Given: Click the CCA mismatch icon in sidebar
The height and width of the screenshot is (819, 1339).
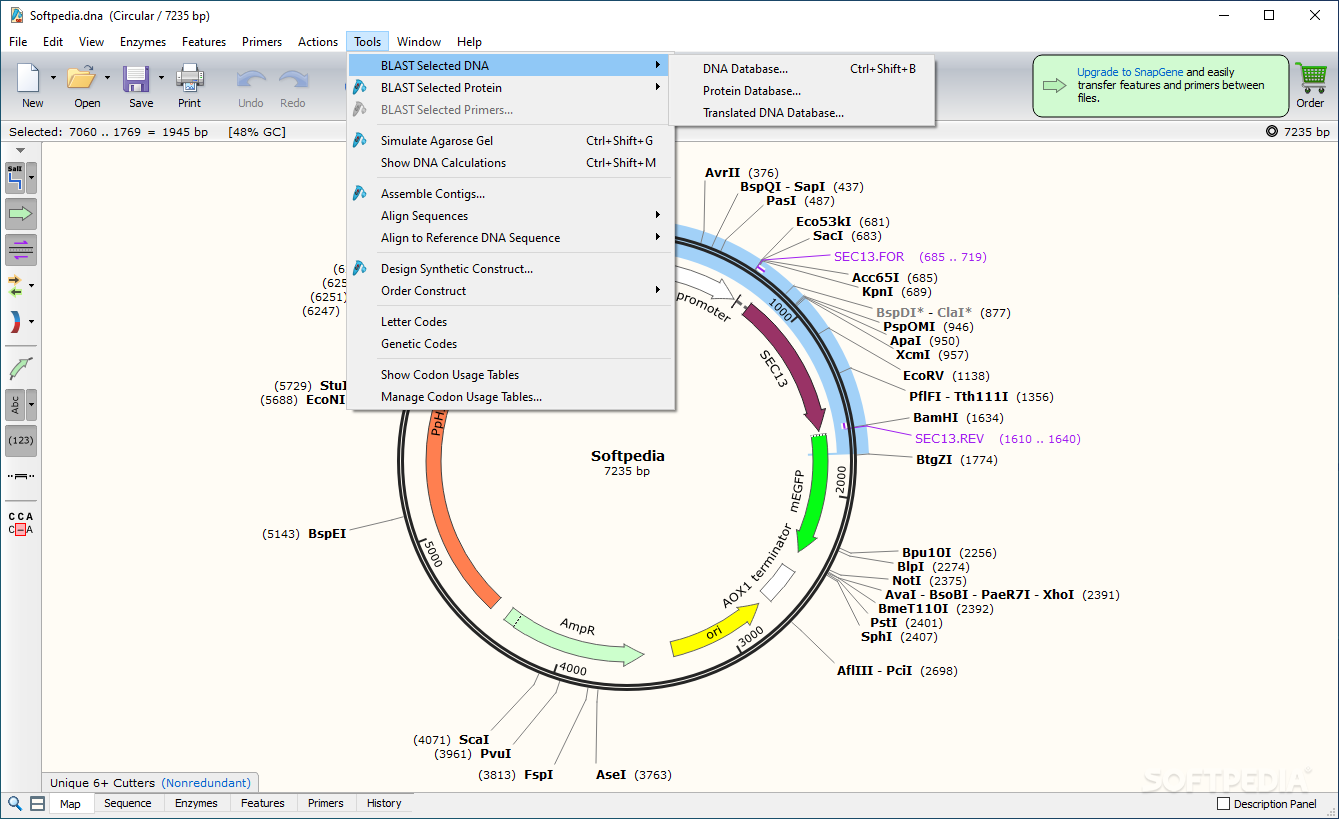Looking at the screenshot, I should point(21,523).
